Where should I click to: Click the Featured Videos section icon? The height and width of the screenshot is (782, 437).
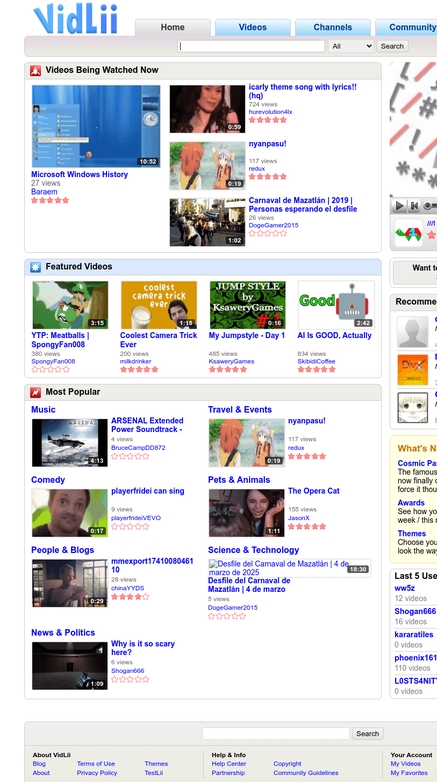tap(35, 267)
